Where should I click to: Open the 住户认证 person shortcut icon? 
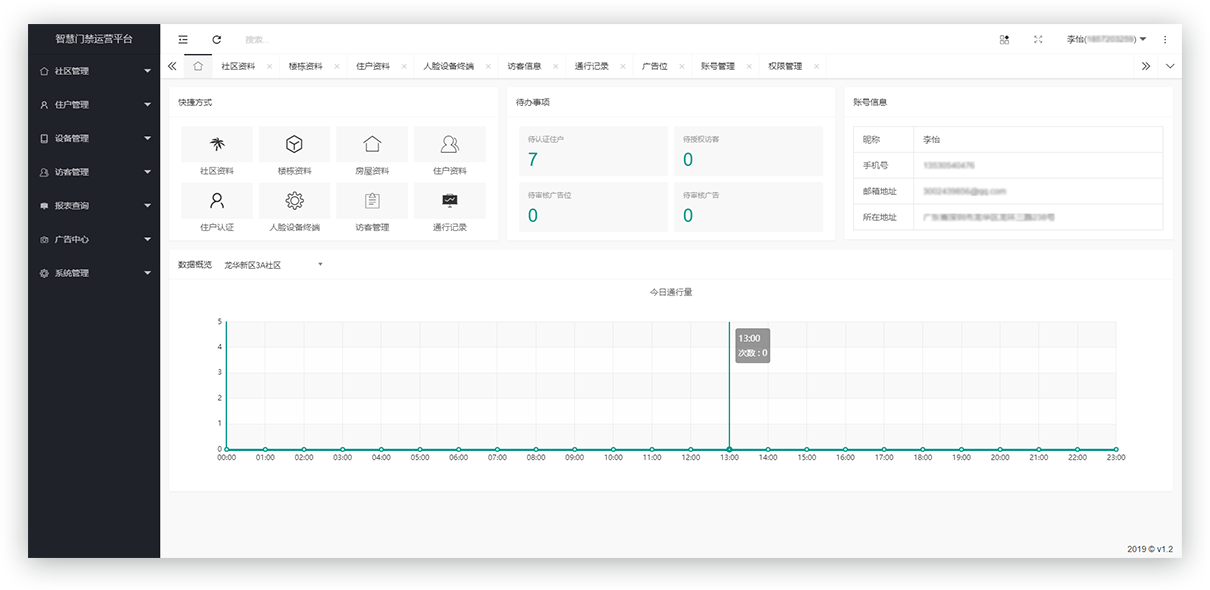click(217, 201)
